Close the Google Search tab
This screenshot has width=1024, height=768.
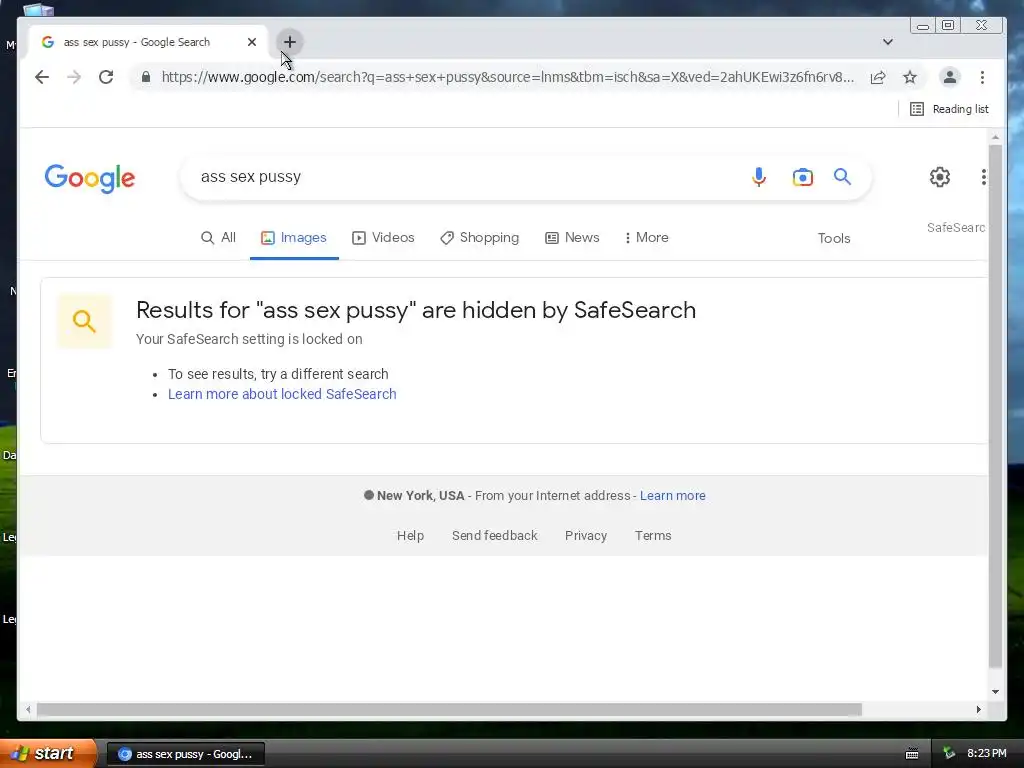coord(251,42)
